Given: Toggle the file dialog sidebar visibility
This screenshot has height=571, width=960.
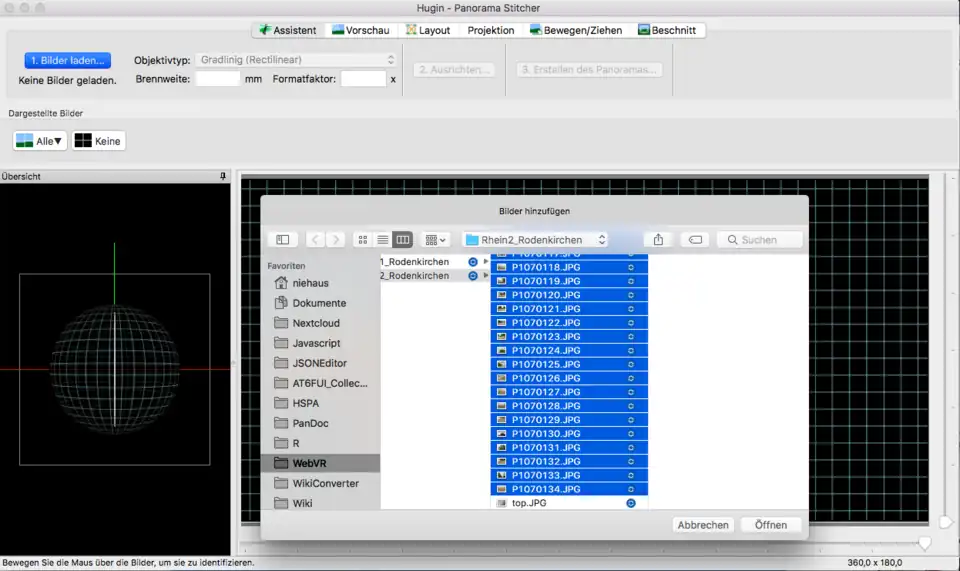Looking at the screenshot, I should [x=283, y=240].
